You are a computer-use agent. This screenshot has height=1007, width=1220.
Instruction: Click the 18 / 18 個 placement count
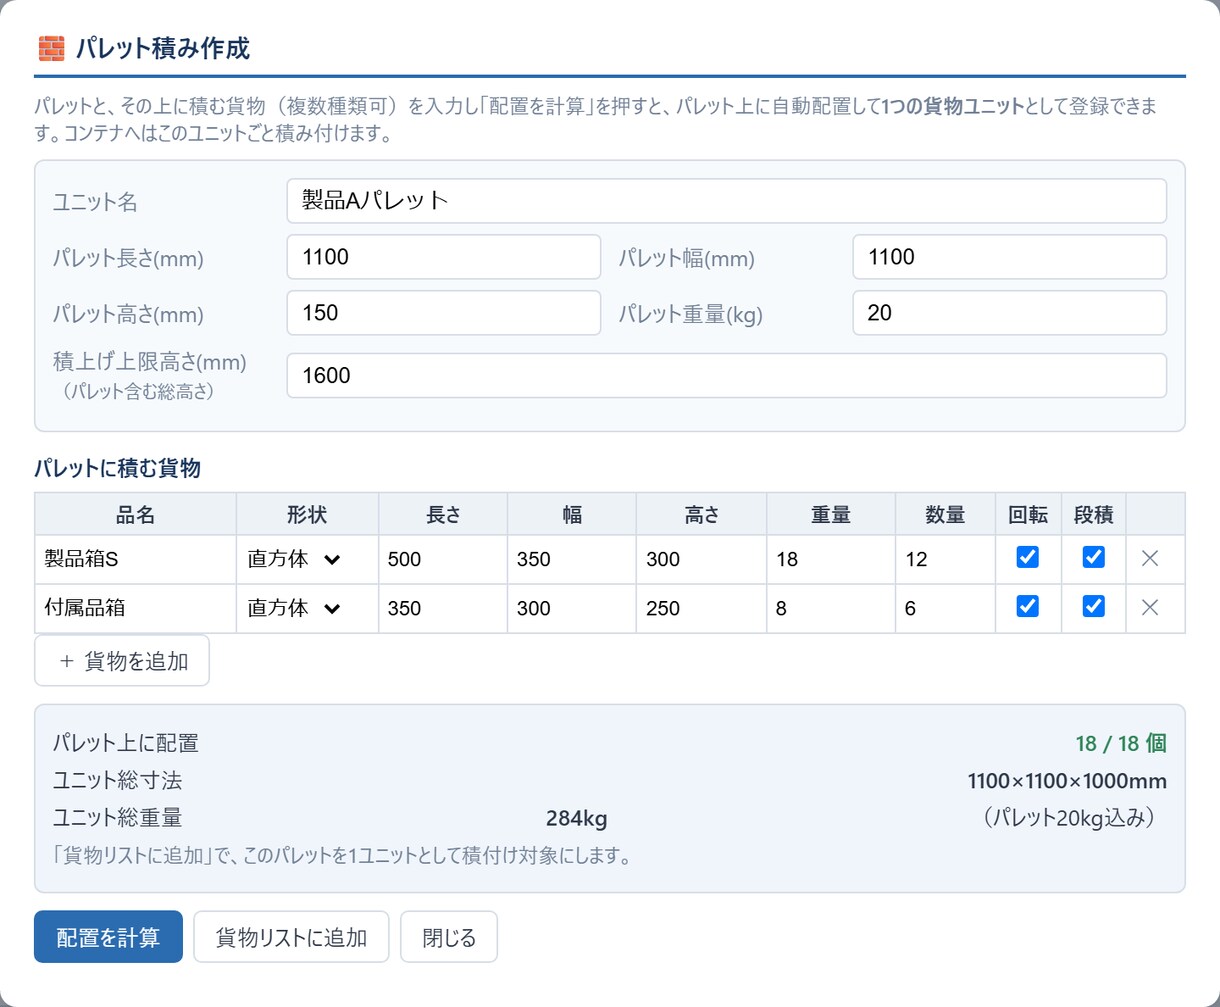point(1121,743)
